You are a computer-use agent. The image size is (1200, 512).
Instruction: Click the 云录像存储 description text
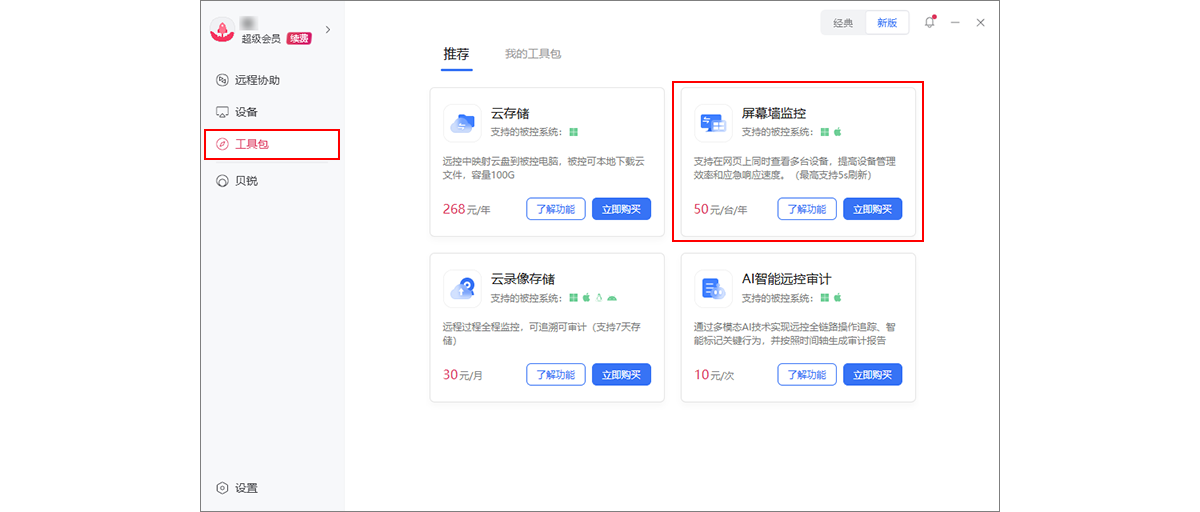pos(540,334)
